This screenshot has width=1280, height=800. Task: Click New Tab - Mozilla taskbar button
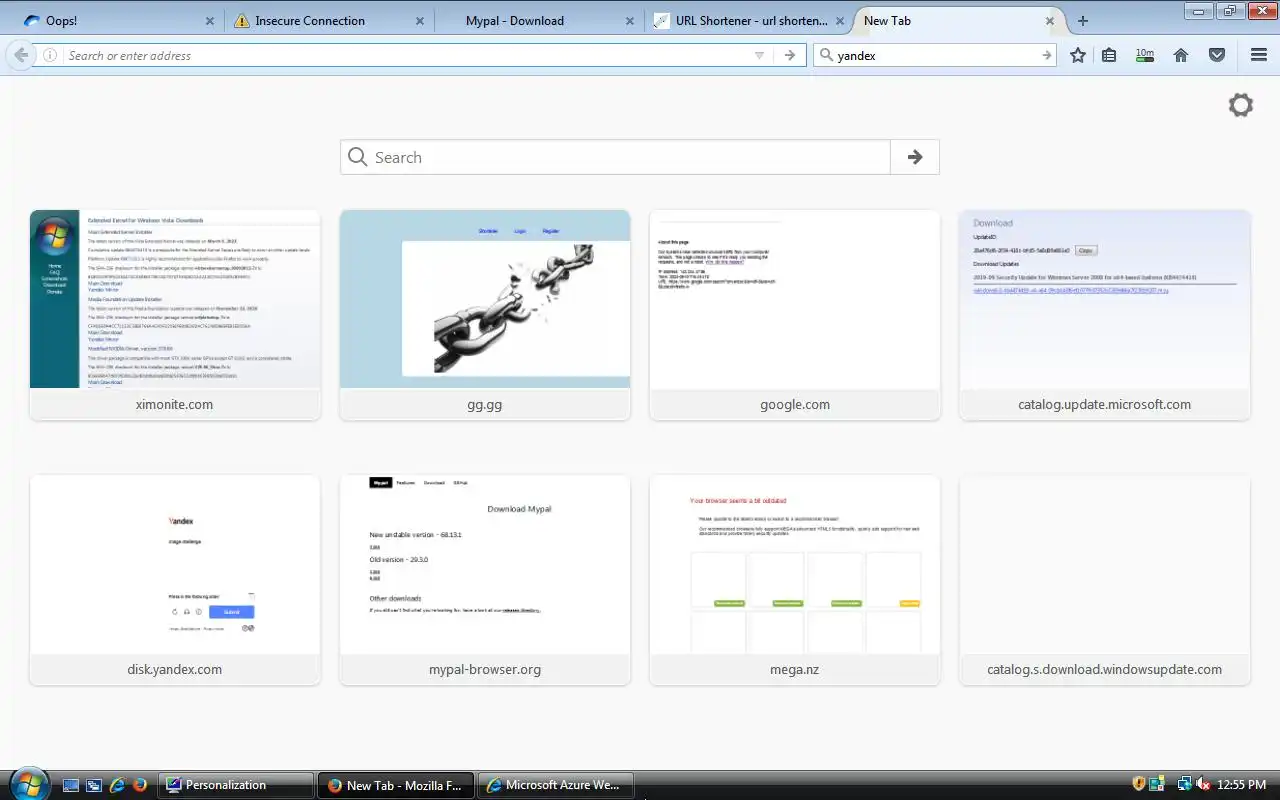point(396,785)
